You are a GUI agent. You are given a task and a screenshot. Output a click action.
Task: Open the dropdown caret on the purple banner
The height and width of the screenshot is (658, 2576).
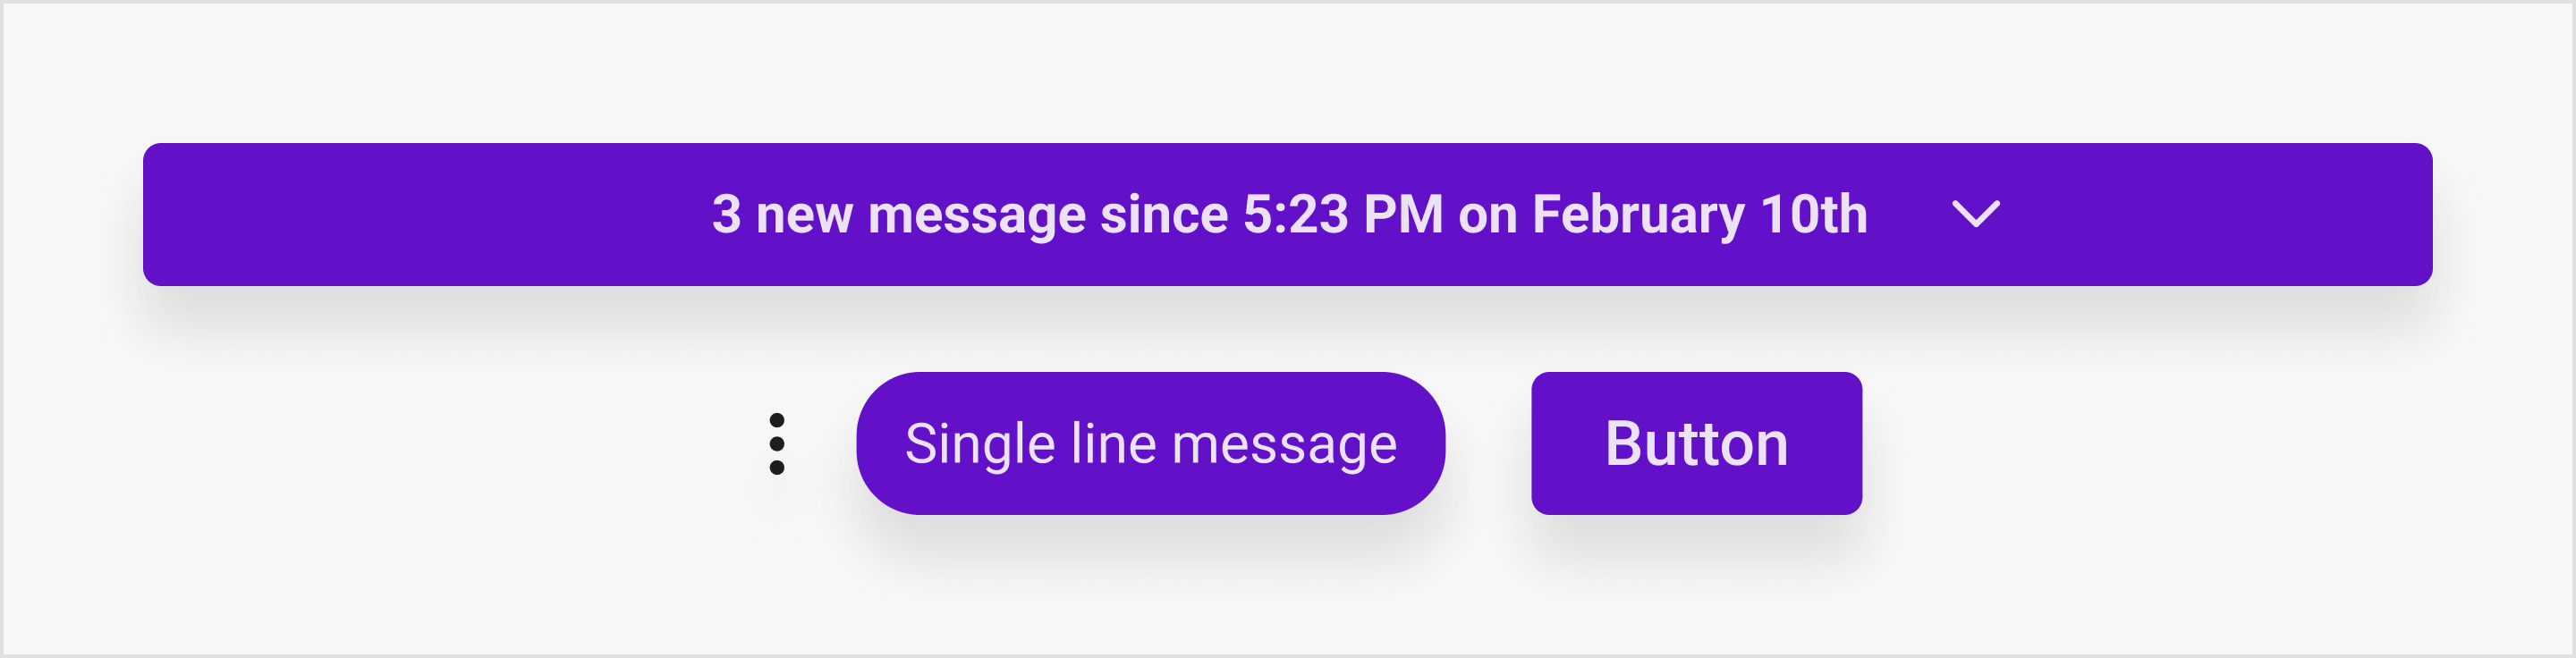[x=1976, y=214]
